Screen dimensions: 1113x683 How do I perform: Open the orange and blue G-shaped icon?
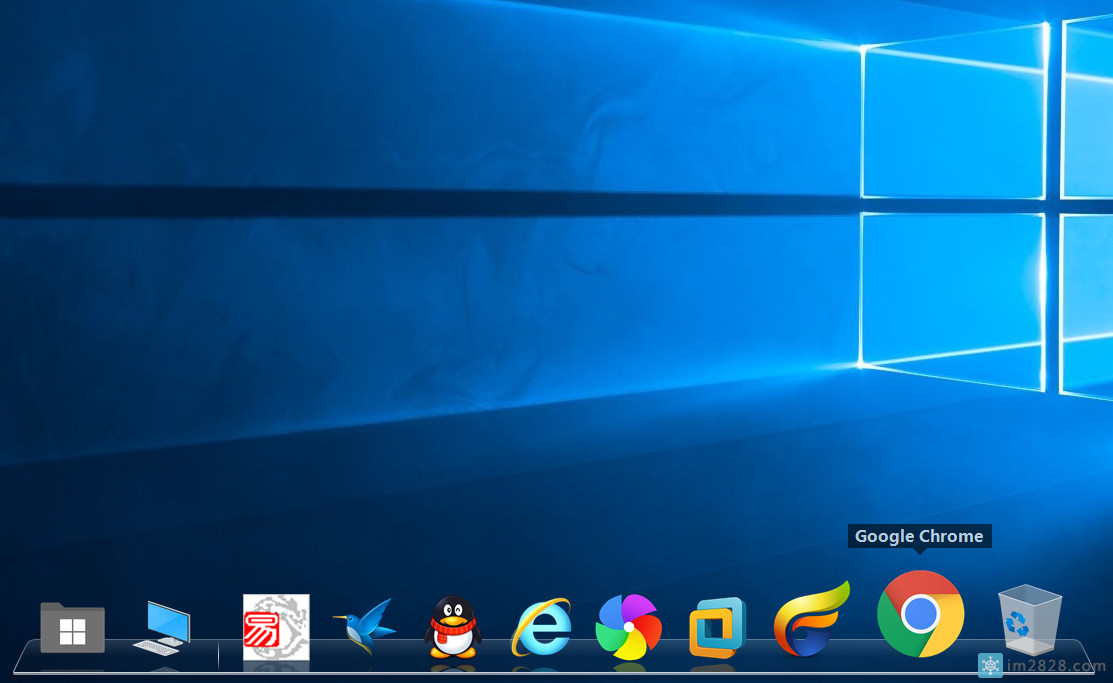pyautogui.click(x=810, y=622)
